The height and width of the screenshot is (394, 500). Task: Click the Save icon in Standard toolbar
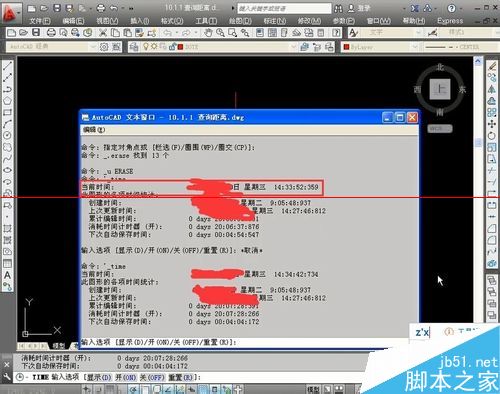[x=36, y=33]
